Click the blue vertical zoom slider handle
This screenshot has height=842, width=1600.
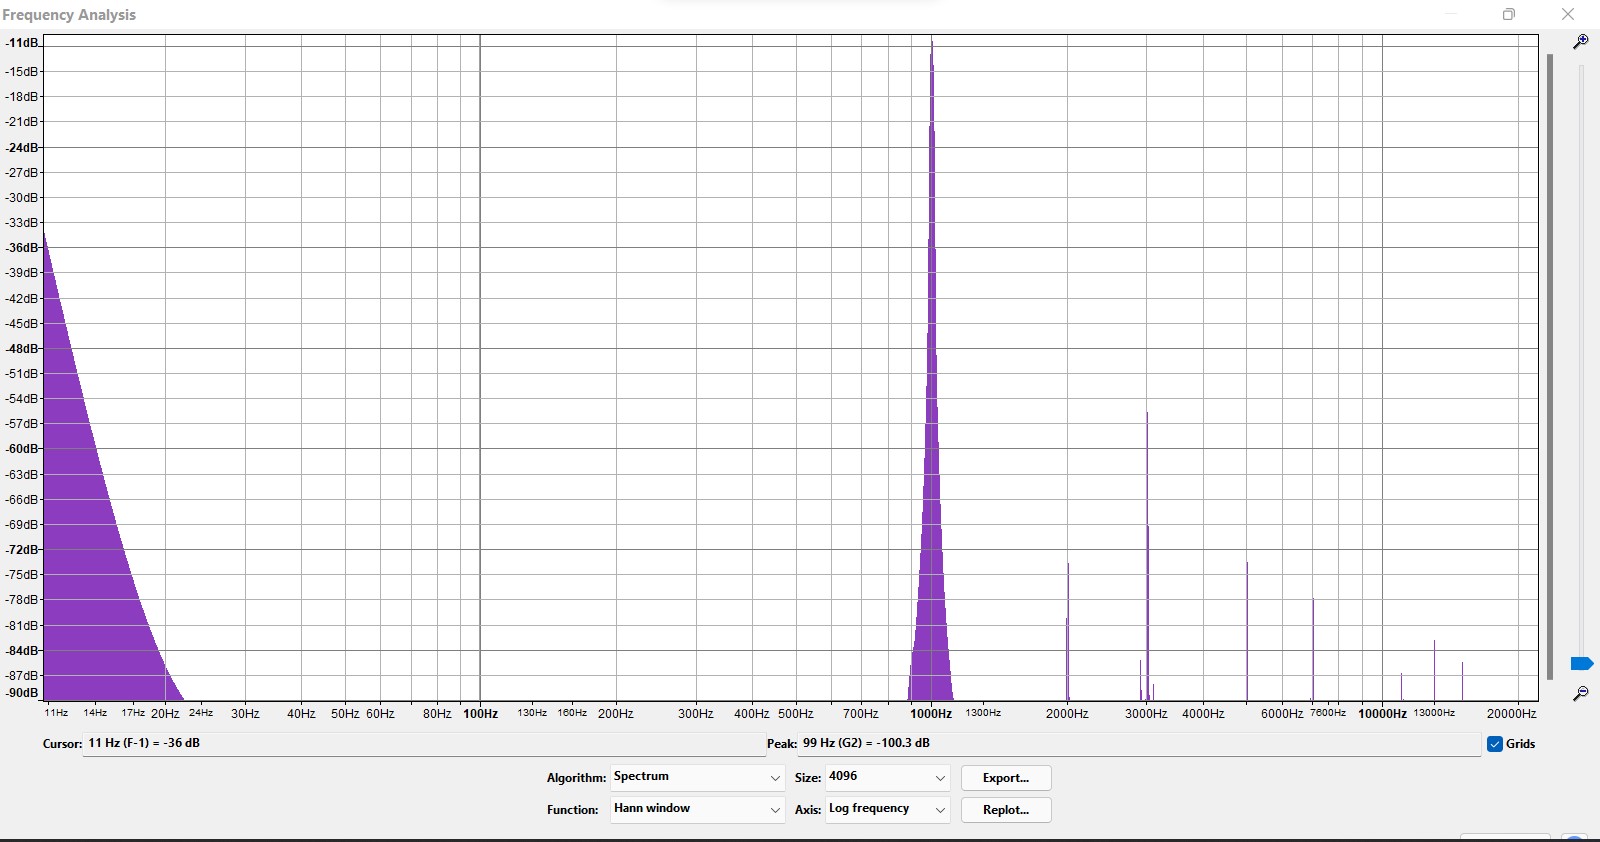tap(1581, 664)
